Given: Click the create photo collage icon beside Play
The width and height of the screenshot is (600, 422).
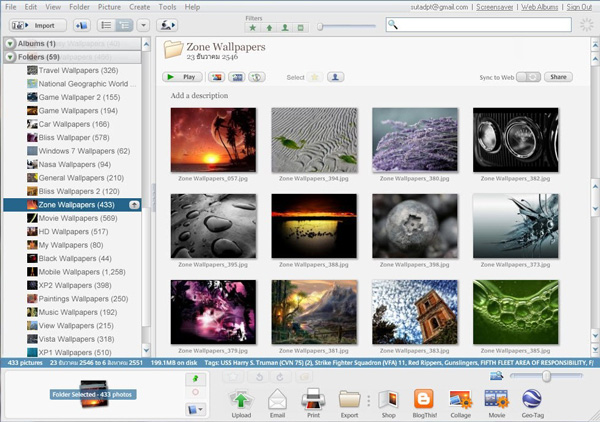Looking at the screenshot, I should (x=217, y=77).
